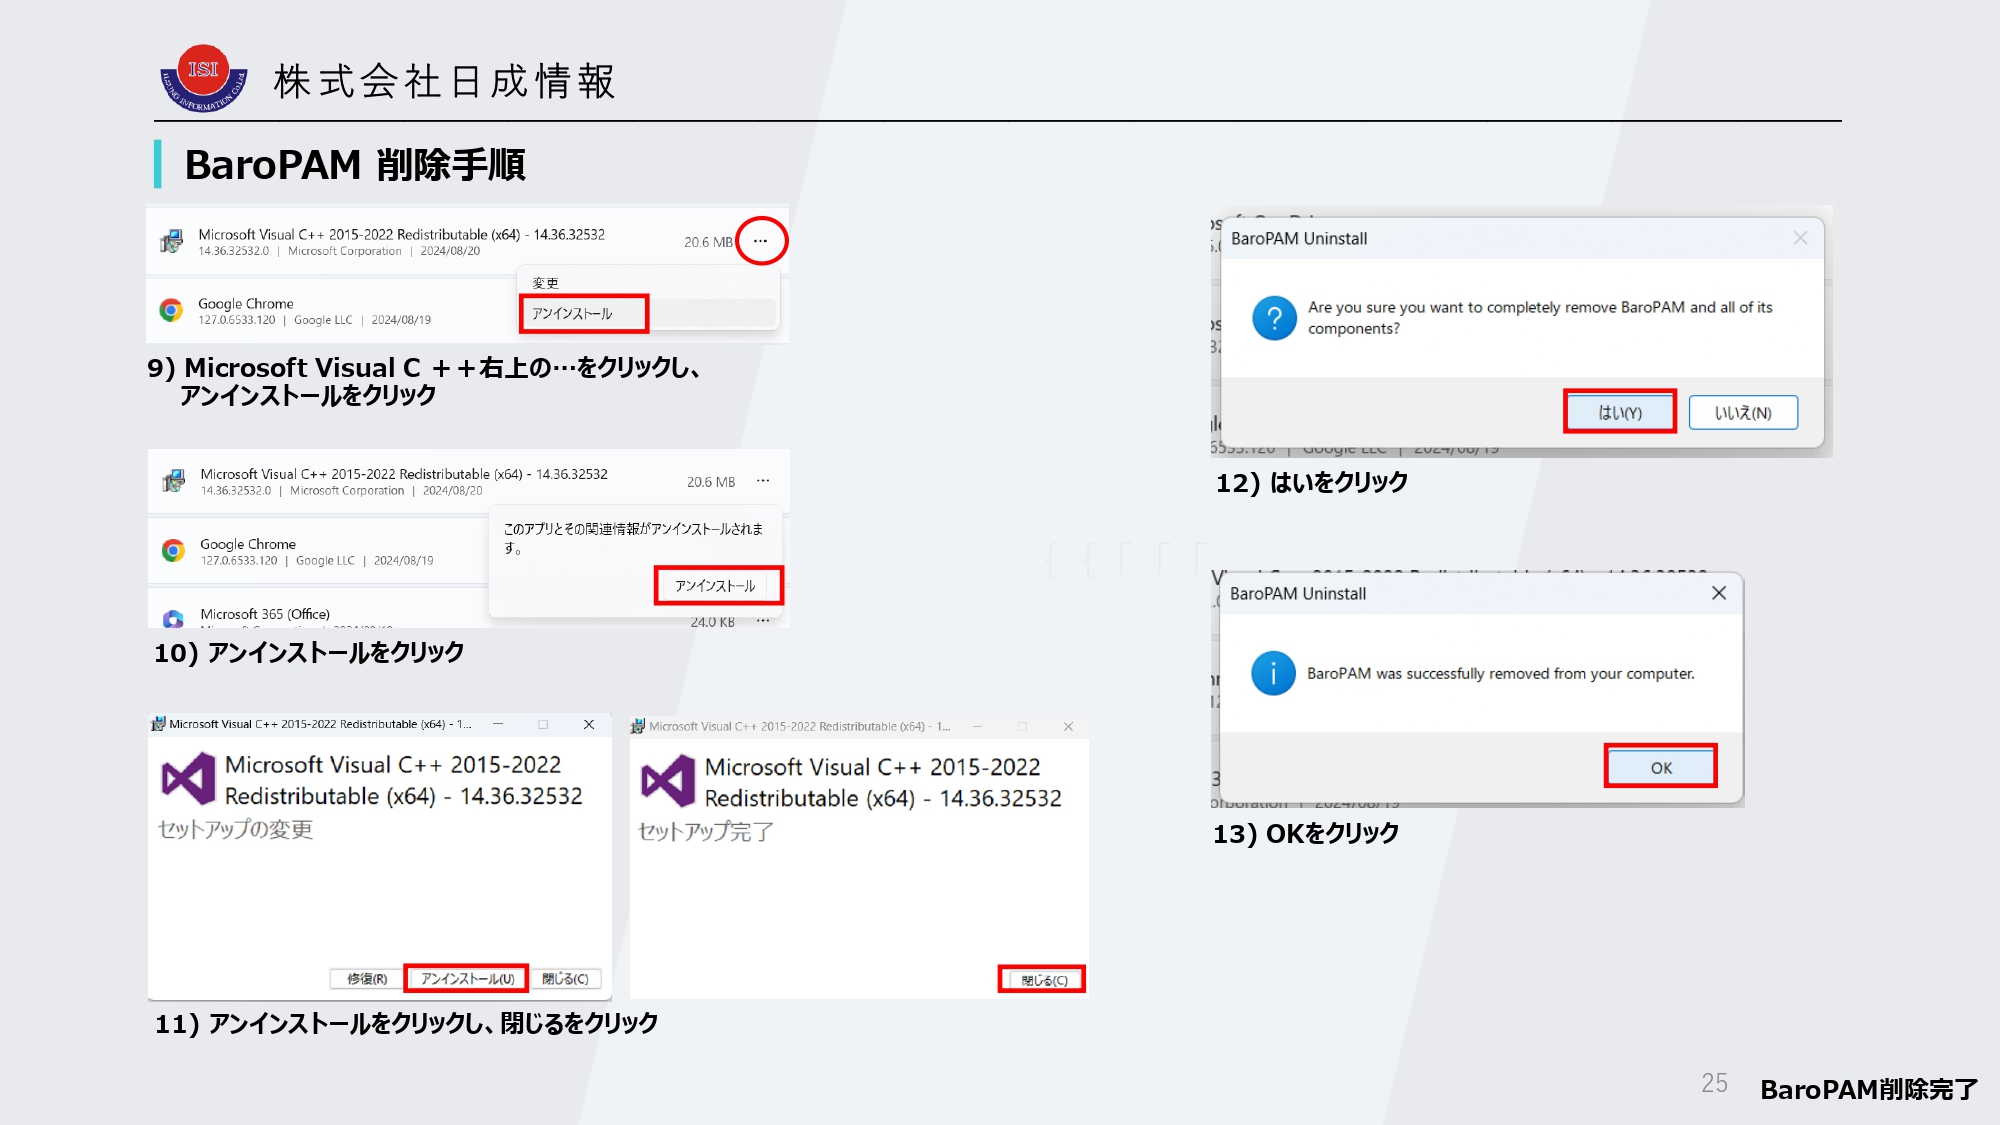Viewport: 2000px width, 1125px height.
Task: Click the Visual C++ installer icon in step 10 list
Action: coord(174,481)
